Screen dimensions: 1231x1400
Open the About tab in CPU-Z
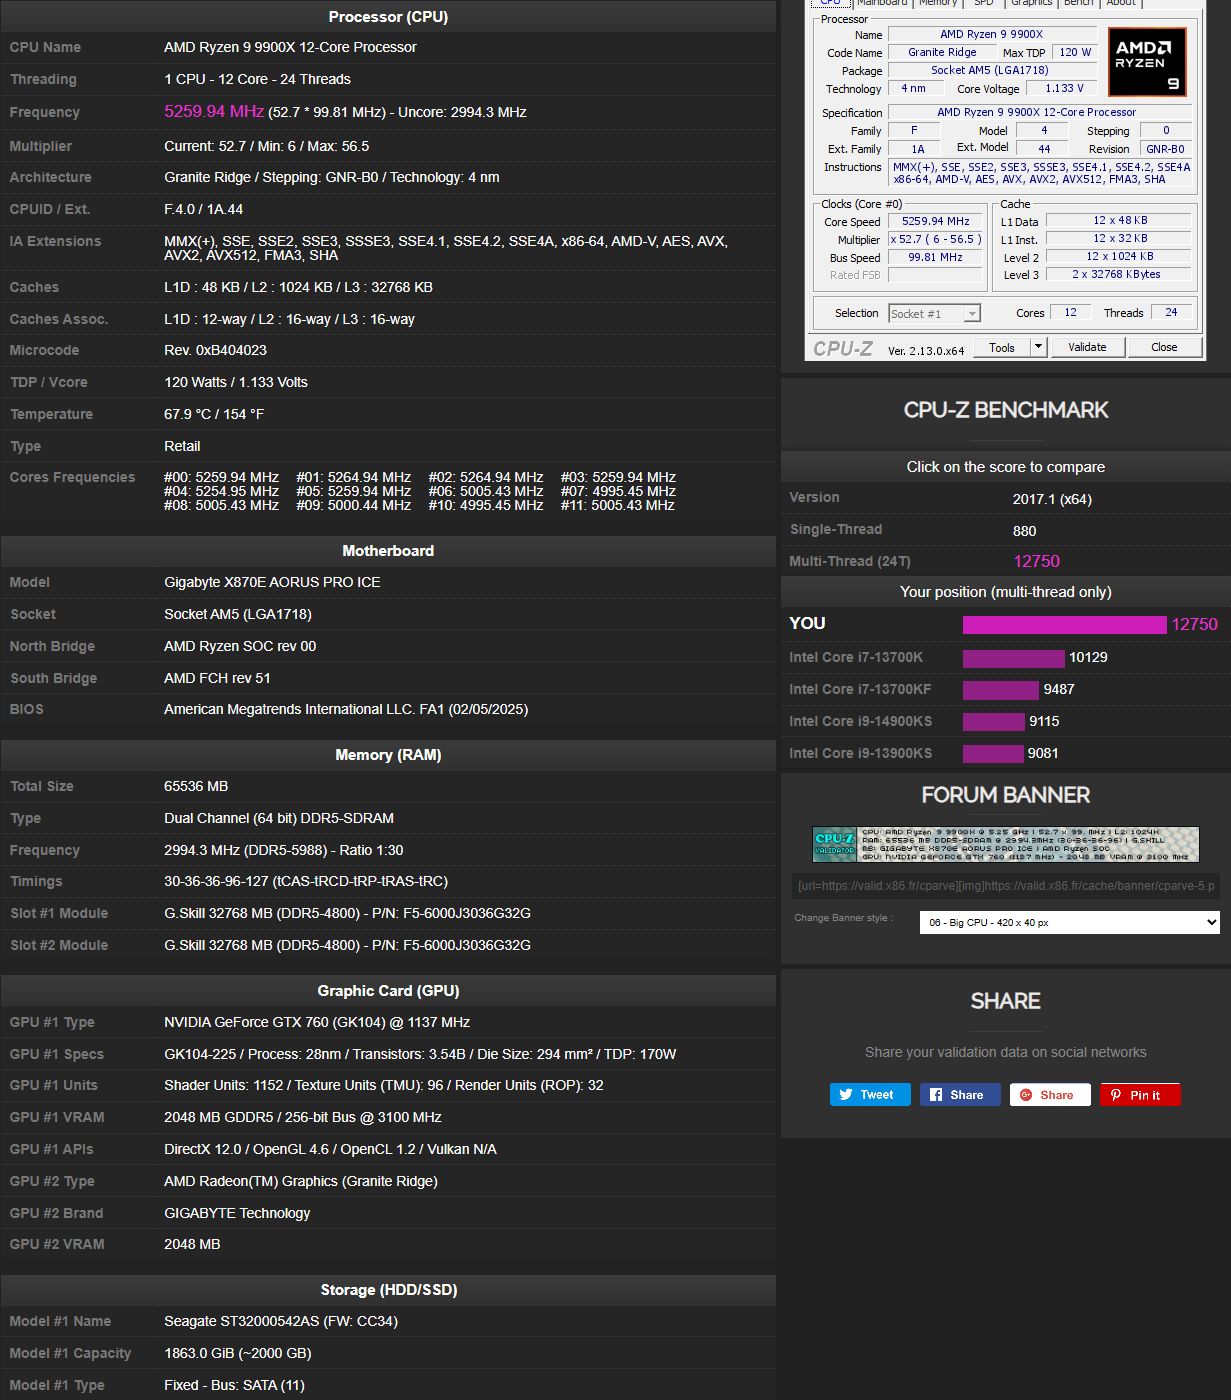(x=1121, y=3)
